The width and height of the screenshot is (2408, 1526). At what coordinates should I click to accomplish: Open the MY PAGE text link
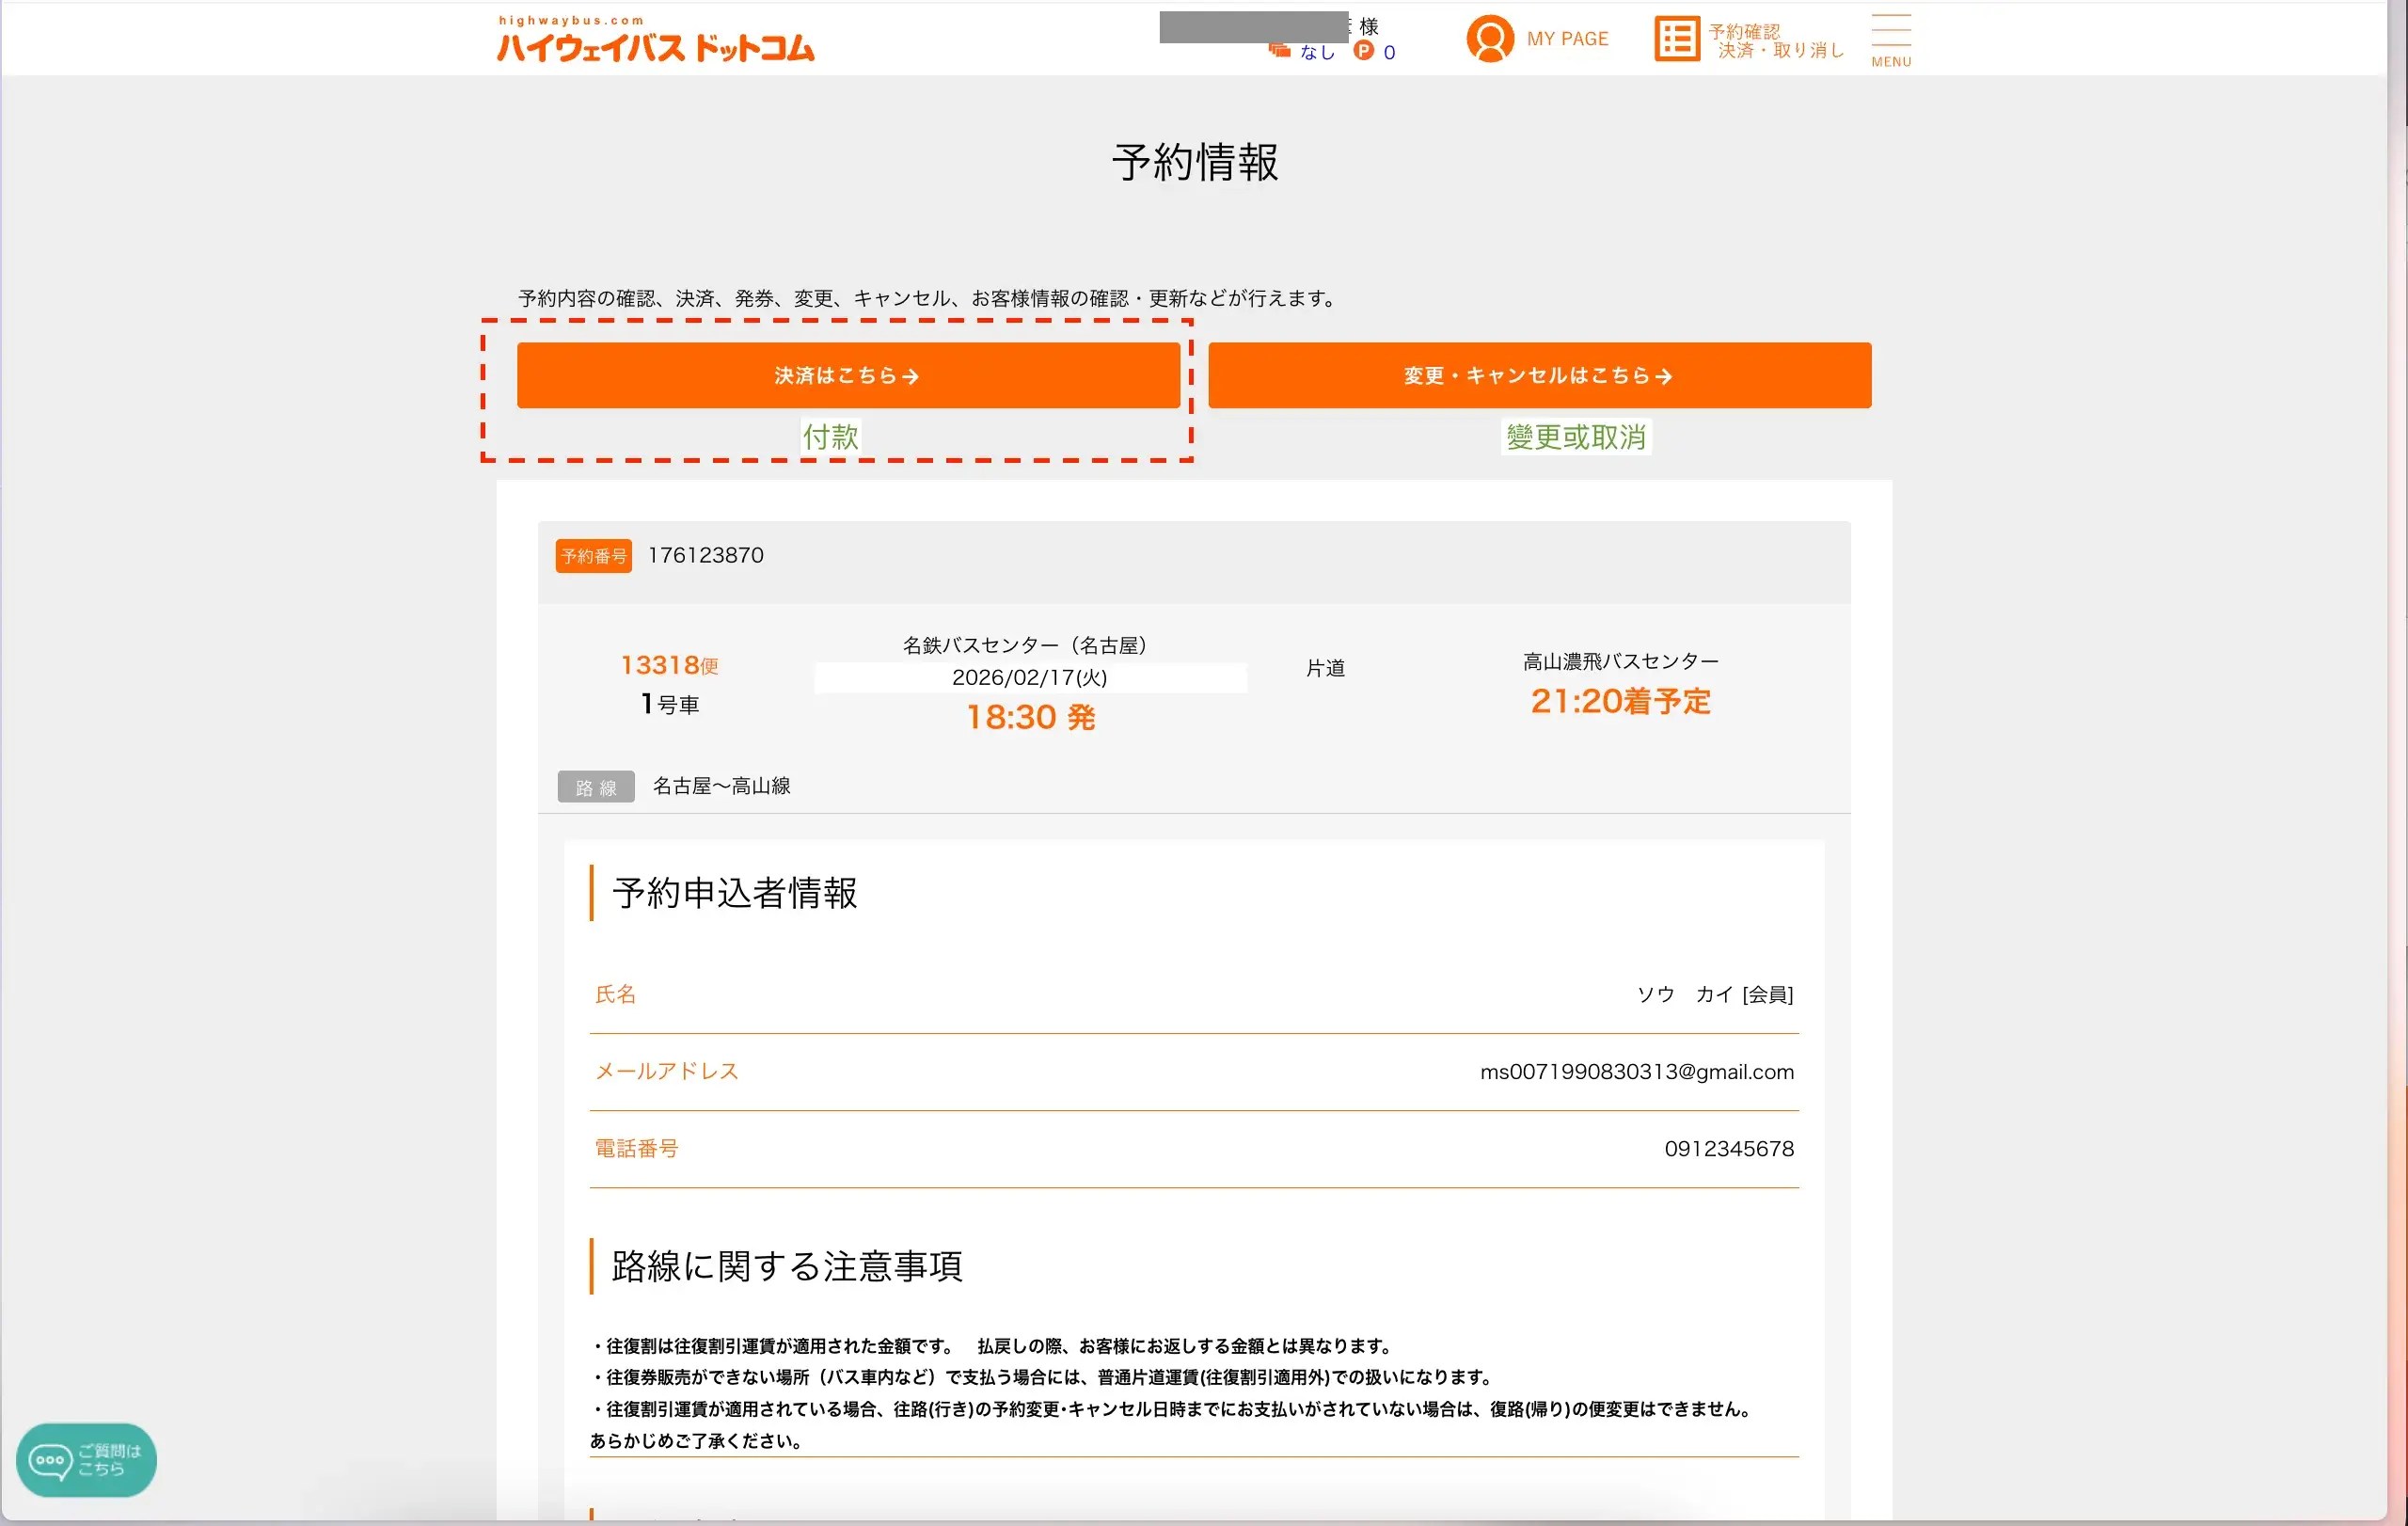point(1567,39)
